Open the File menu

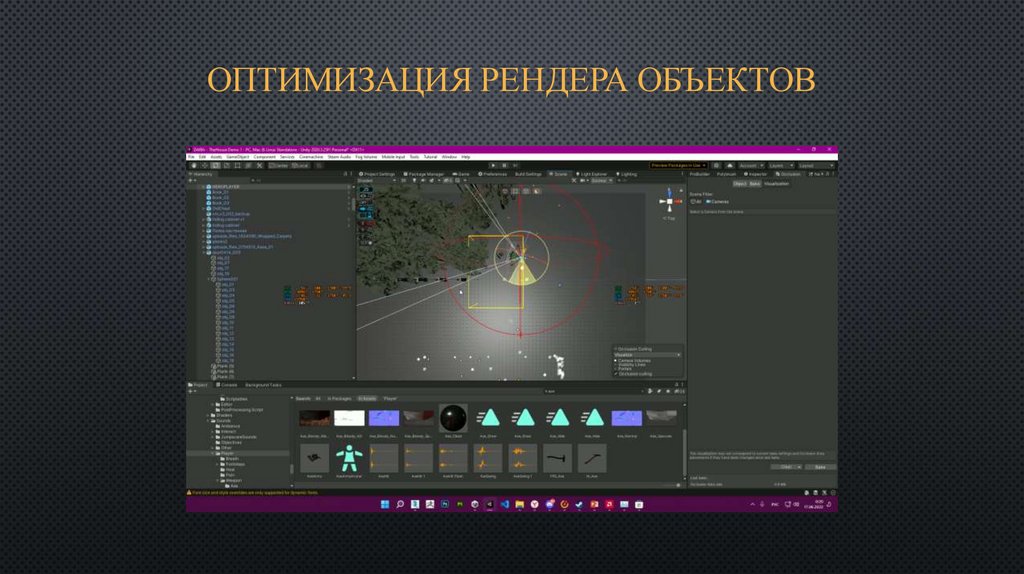click(191, 157)
